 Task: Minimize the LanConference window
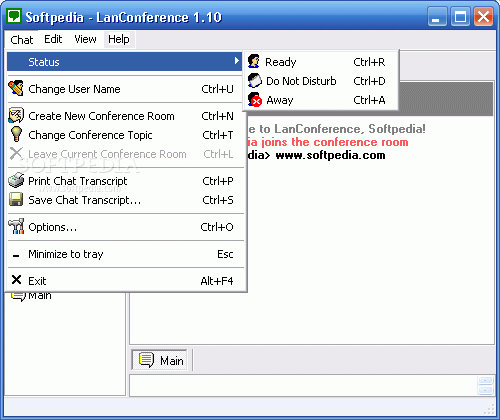[x=437, y=17]
